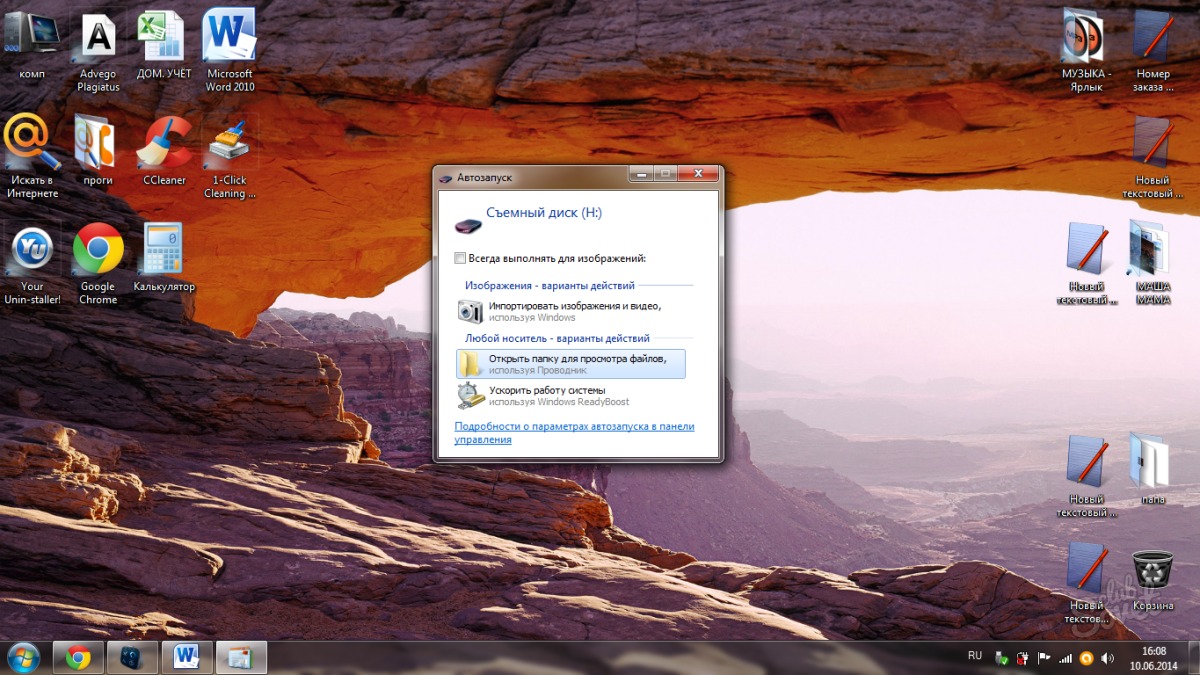This screenshot has height=675, width=1200.
Task: Open the Google Chrome desktop icon
Action: click(x=98, y=264)
